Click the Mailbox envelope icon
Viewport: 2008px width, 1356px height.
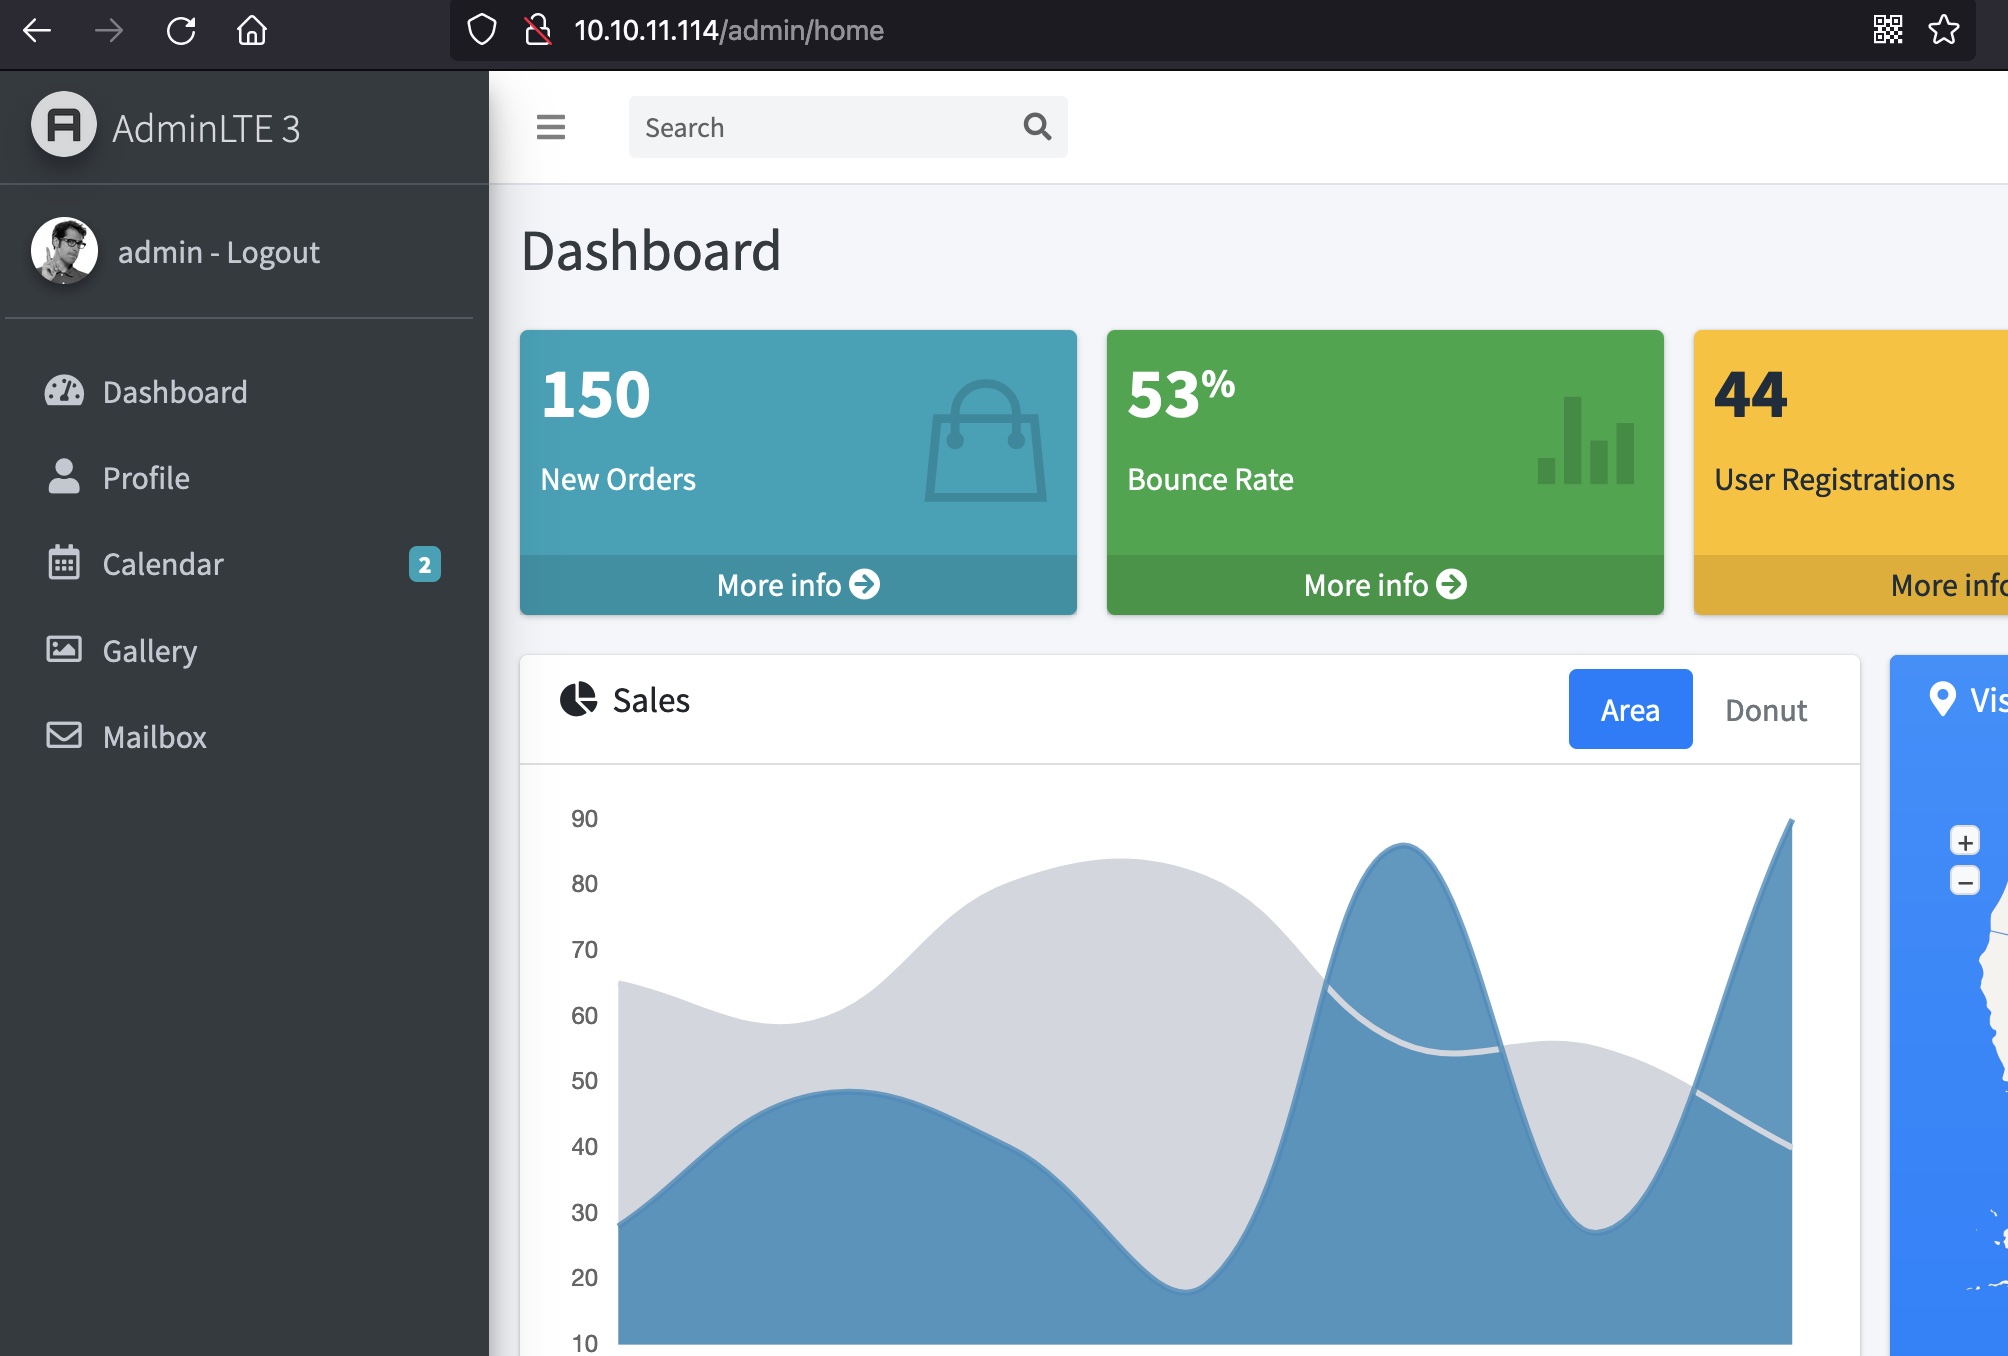(x=64, y=736)
